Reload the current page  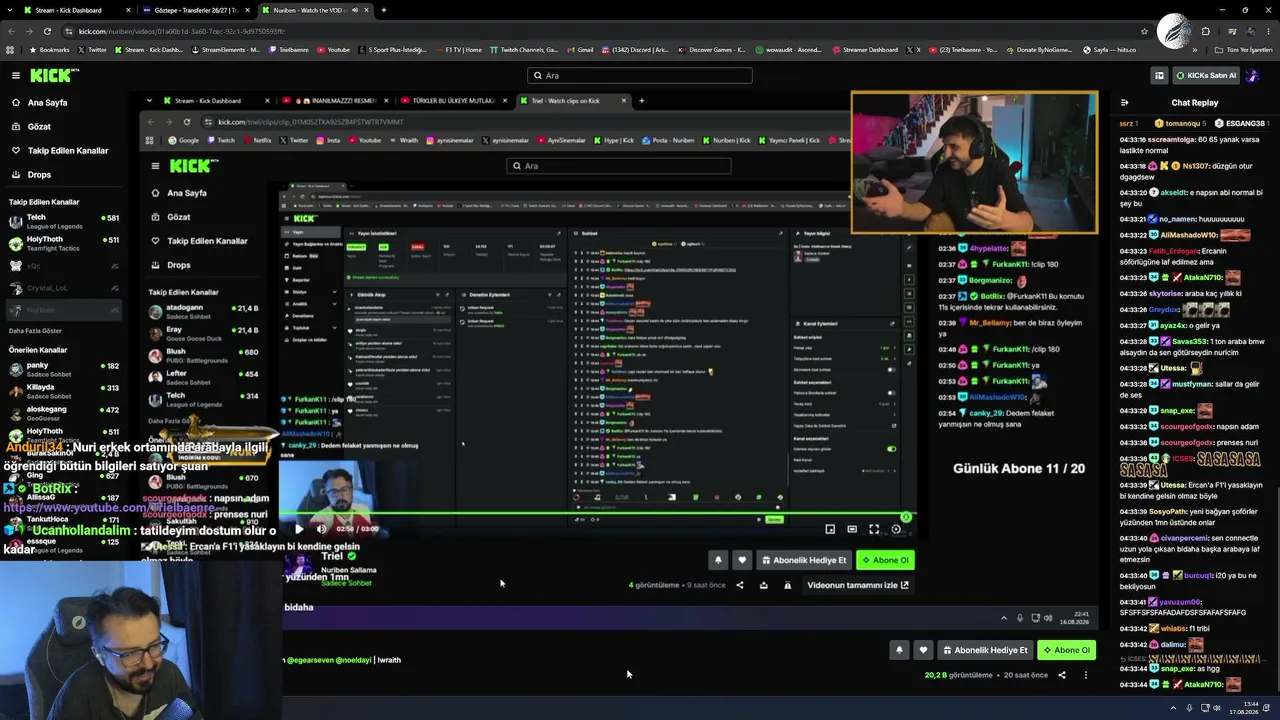[47, 31]
